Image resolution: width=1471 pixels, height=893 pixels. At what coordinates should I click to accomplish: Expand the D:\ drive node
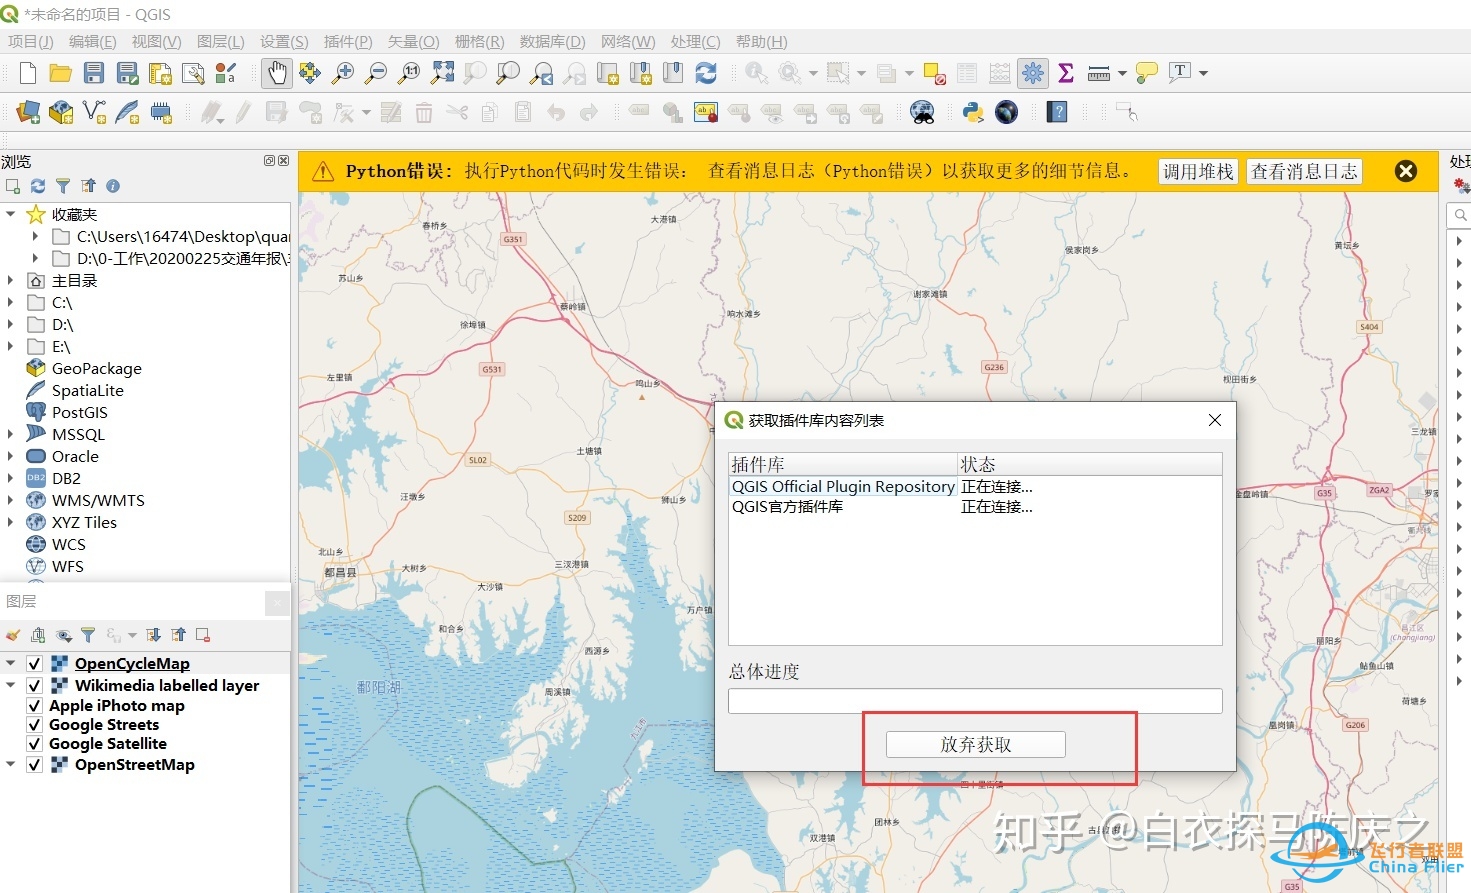(x=11, y=324)
